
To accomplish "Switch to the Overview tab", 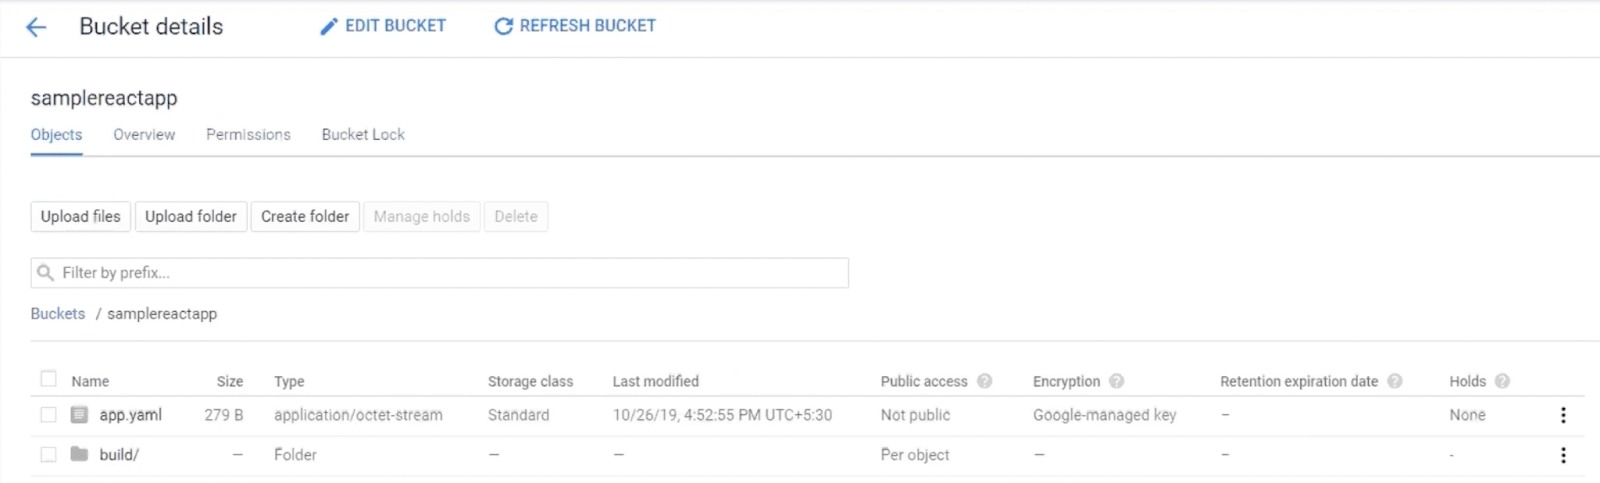I will (144, 135).
